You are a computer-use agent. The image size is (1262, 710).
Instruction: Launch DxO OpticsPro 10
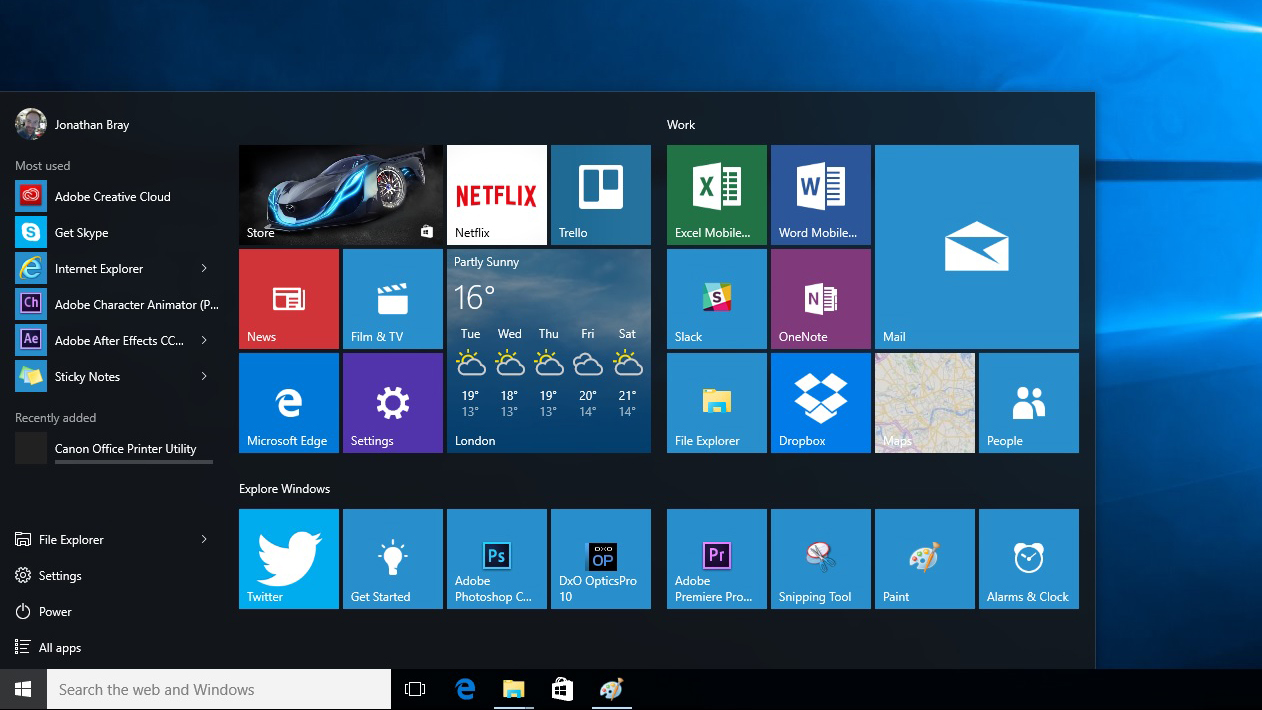click(x=601, y=558)
